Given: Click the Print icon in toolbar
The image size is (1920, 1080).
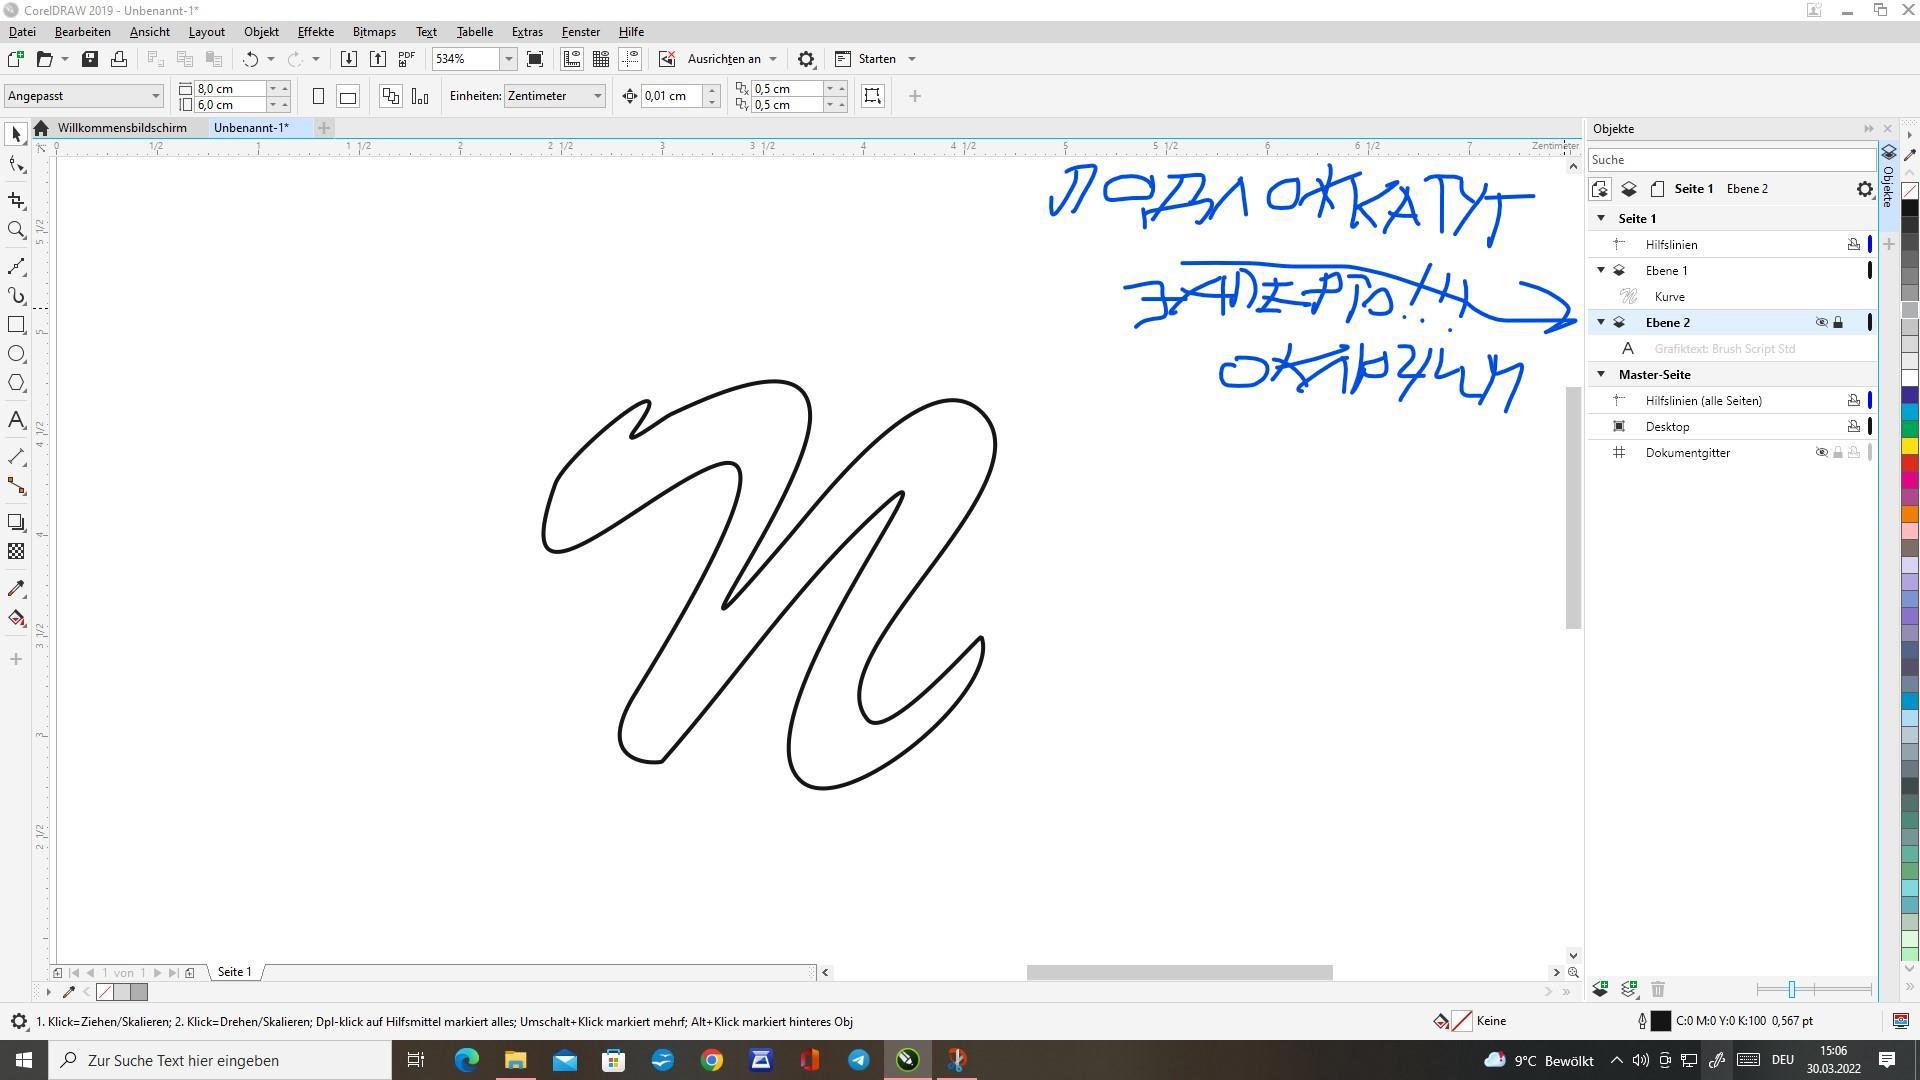Looking at the screenshot, I should [119, 59].
